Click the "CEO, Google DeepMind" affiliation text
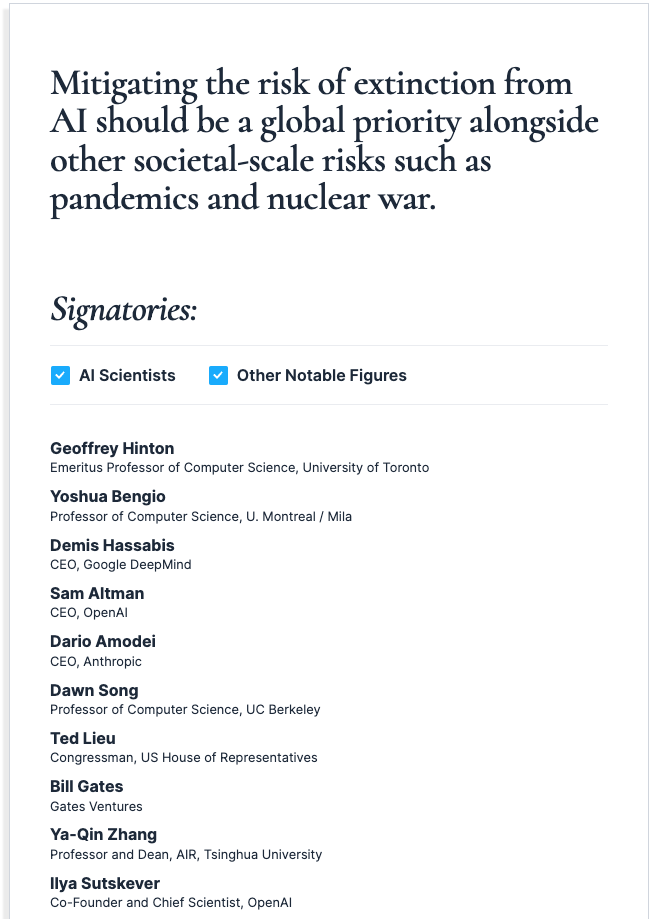 tap(121, 564)
